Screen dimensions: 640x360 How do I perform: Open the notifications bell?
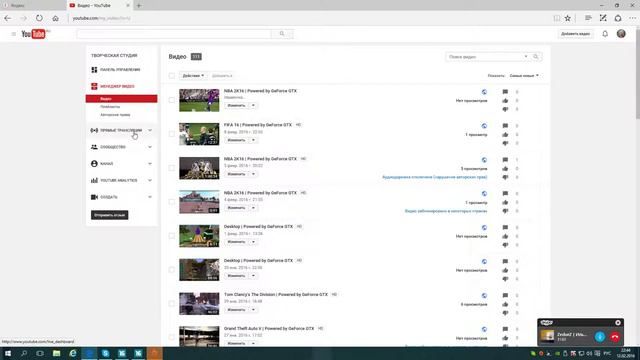[605, 34]
